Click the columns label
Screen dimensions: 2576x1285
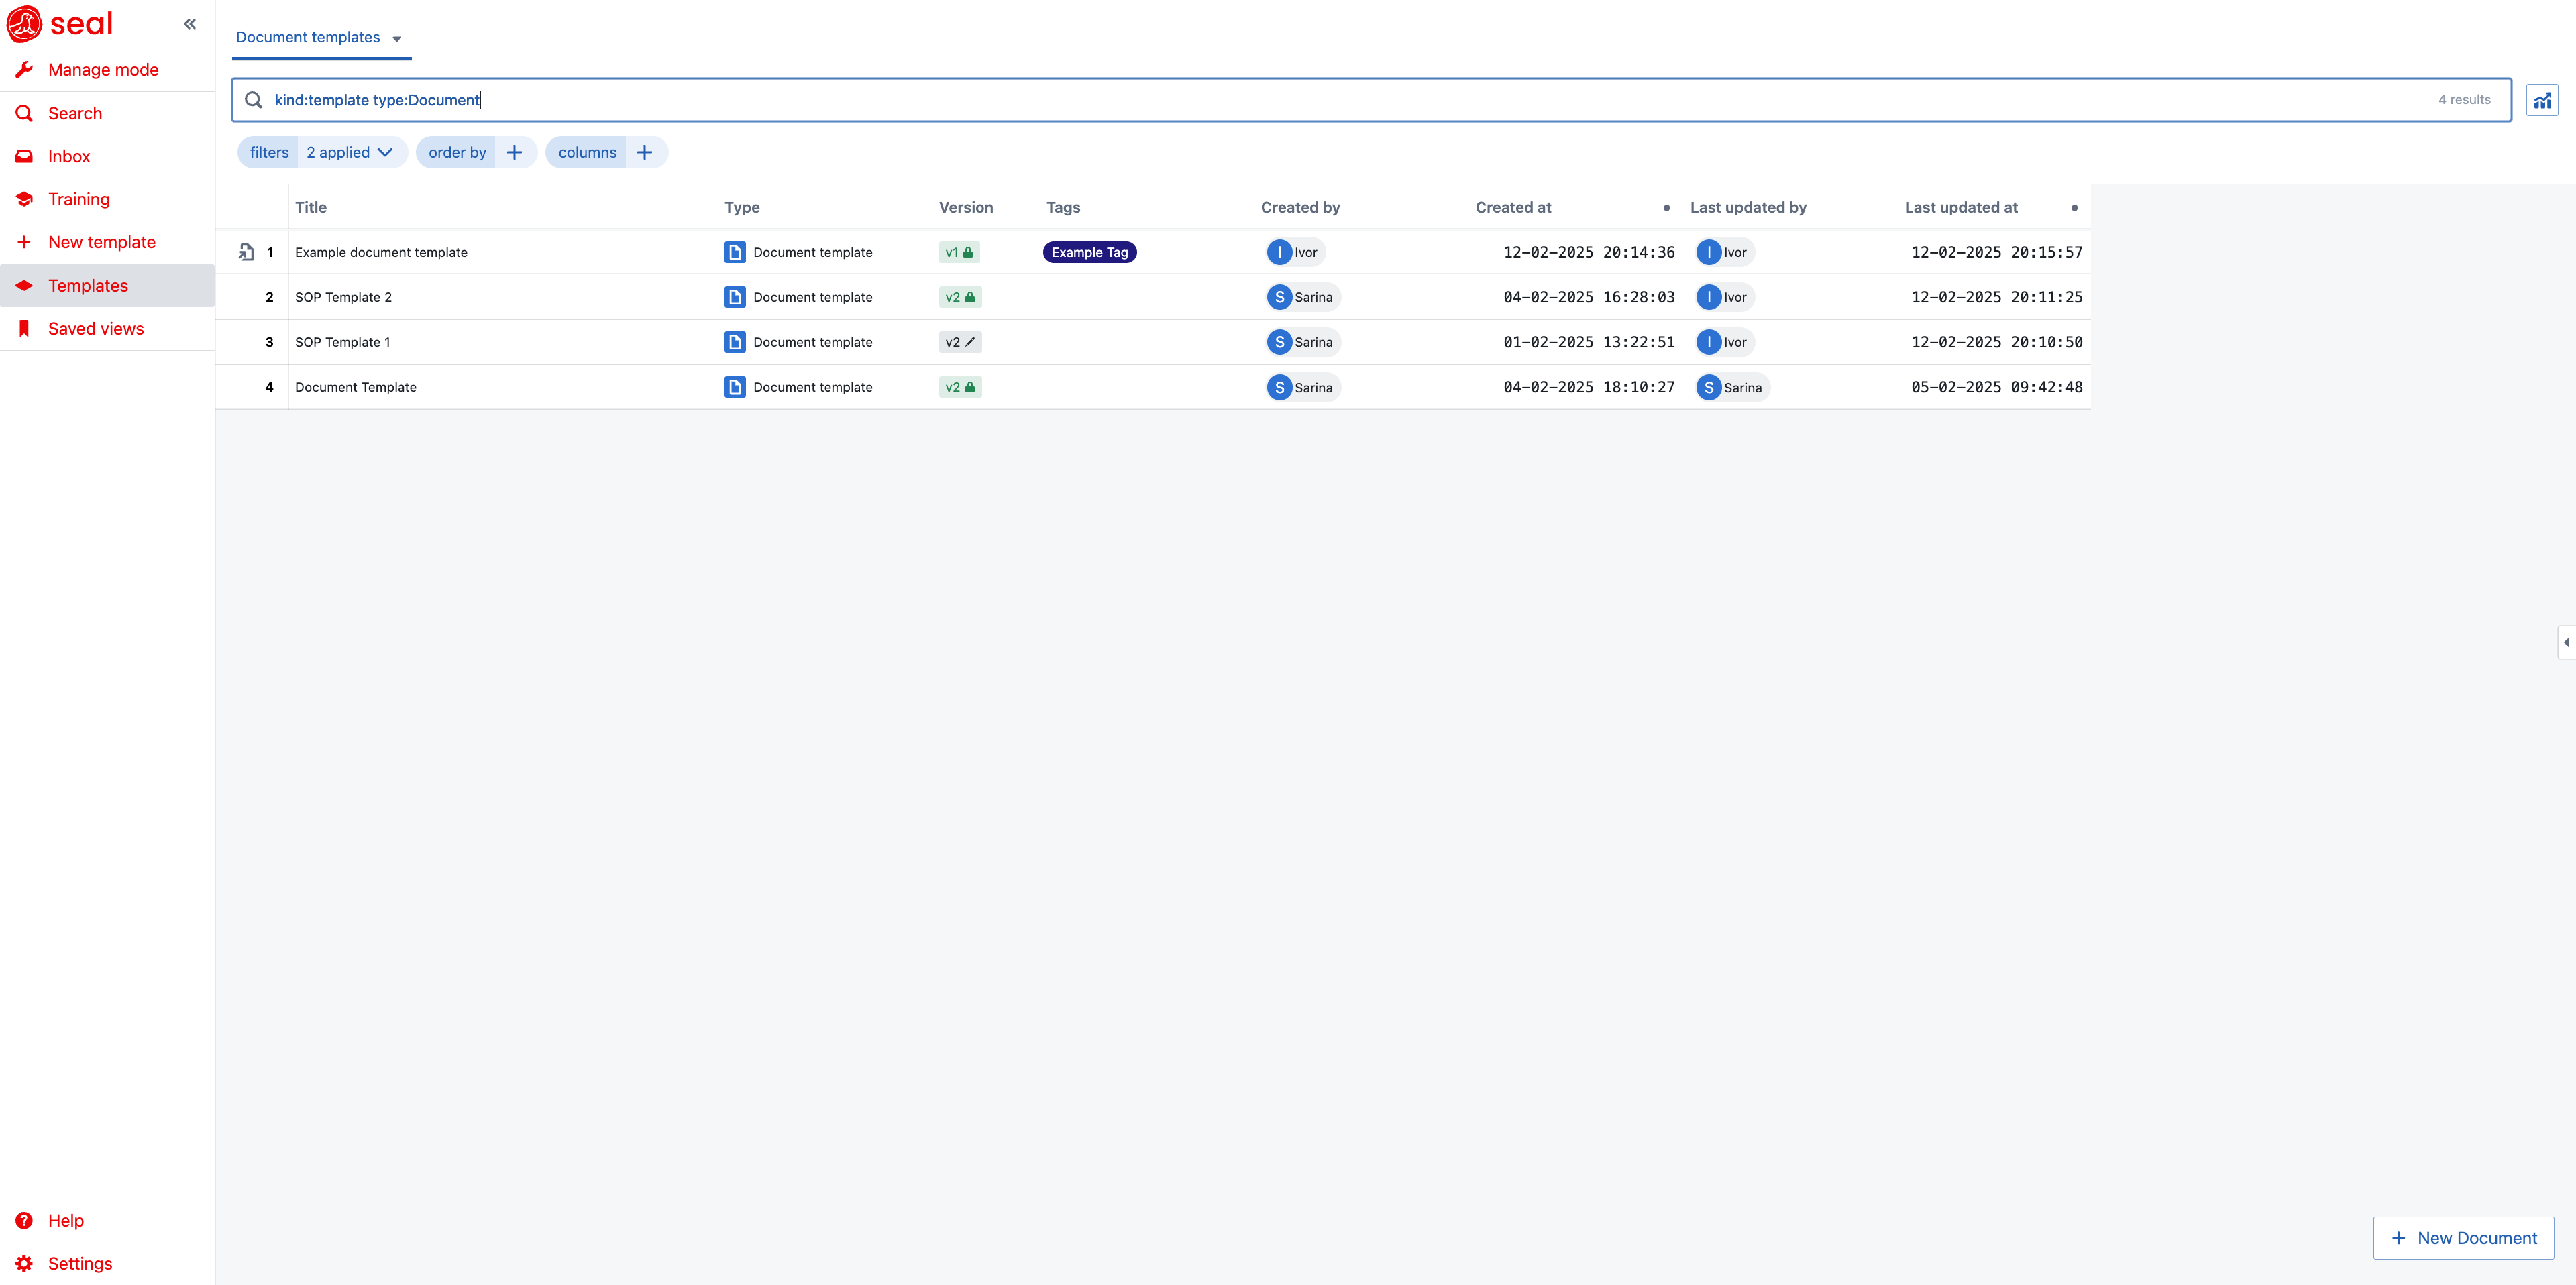coord(587,152)
